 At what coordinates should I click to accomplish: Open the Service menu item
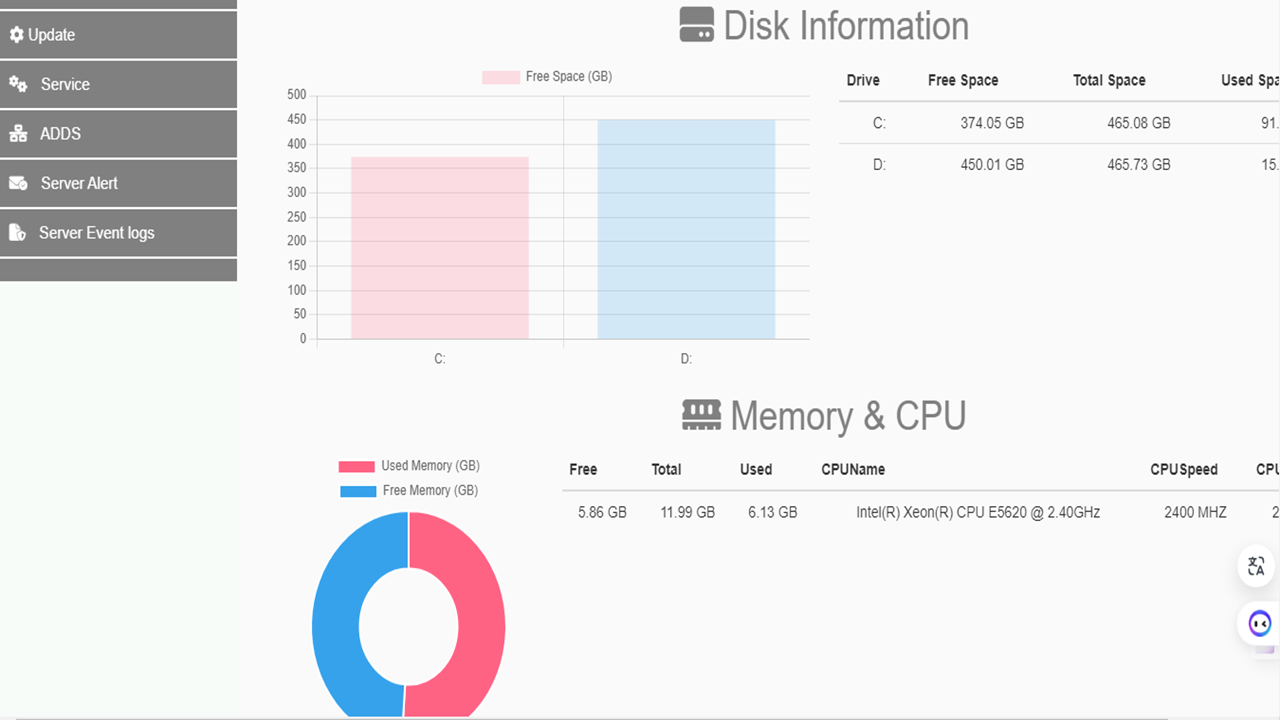65,85
